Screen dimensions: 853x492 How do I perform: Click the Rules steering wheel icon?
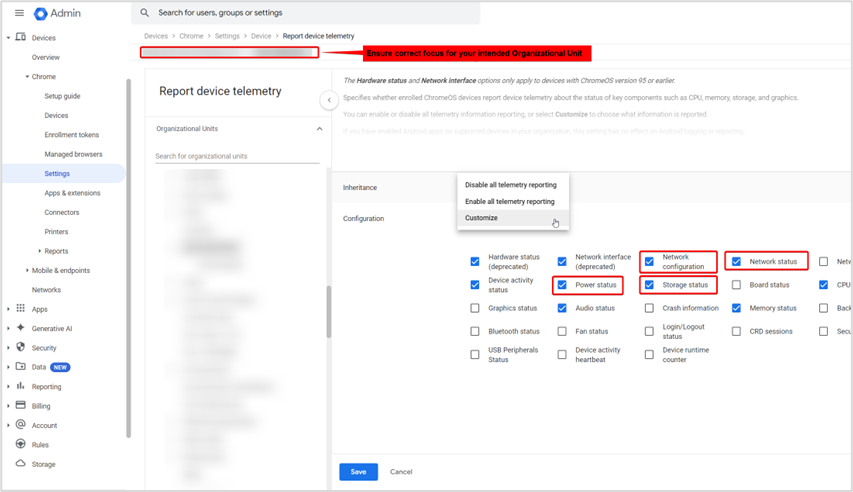(x=20, y=445)
